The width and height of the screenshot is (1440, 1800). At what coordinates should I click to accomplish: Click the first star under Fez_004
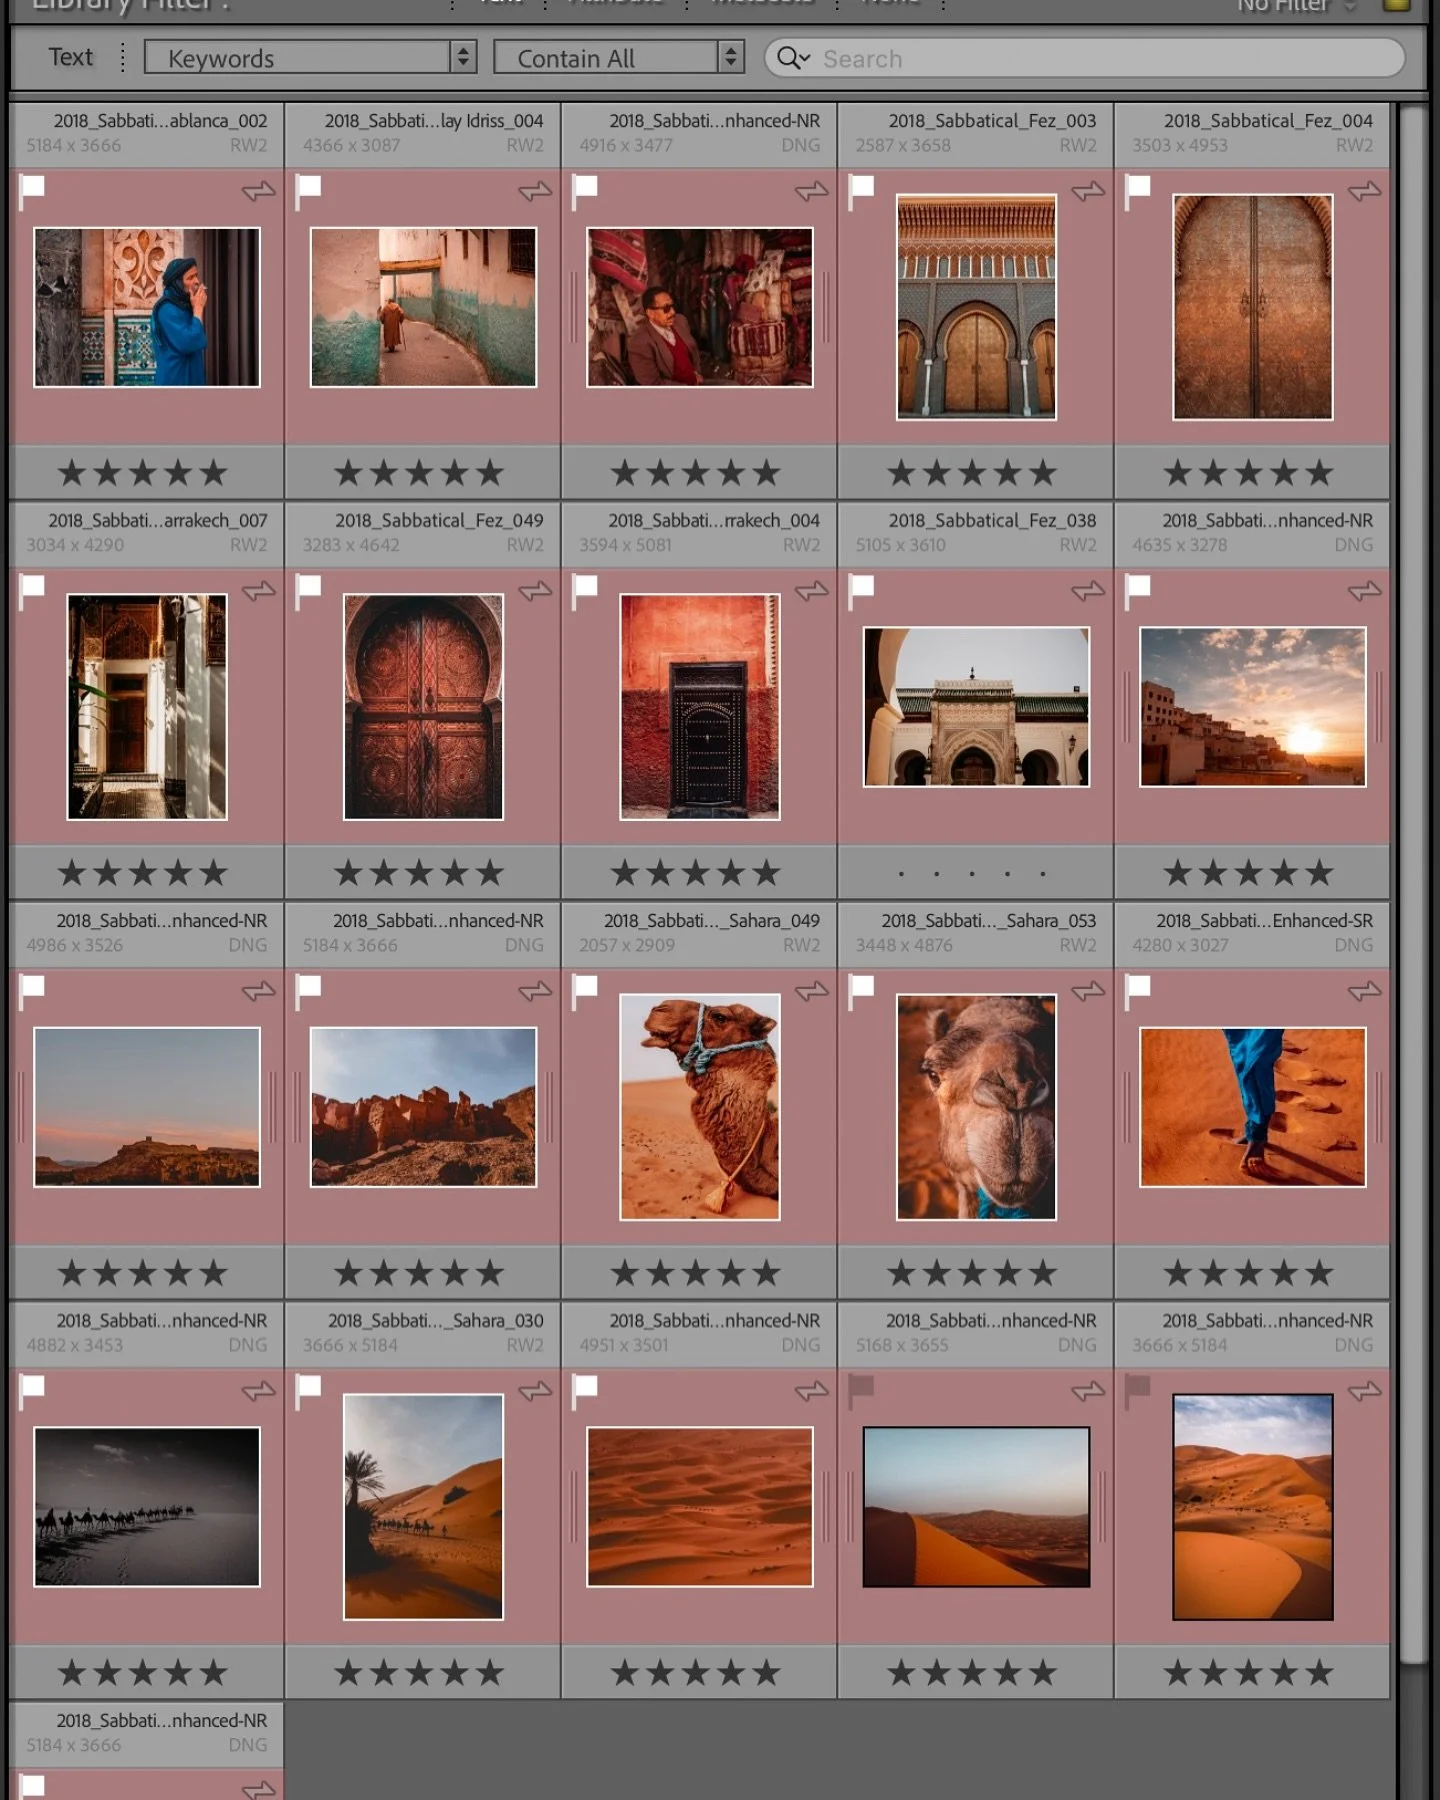[x=1178, y=473]
